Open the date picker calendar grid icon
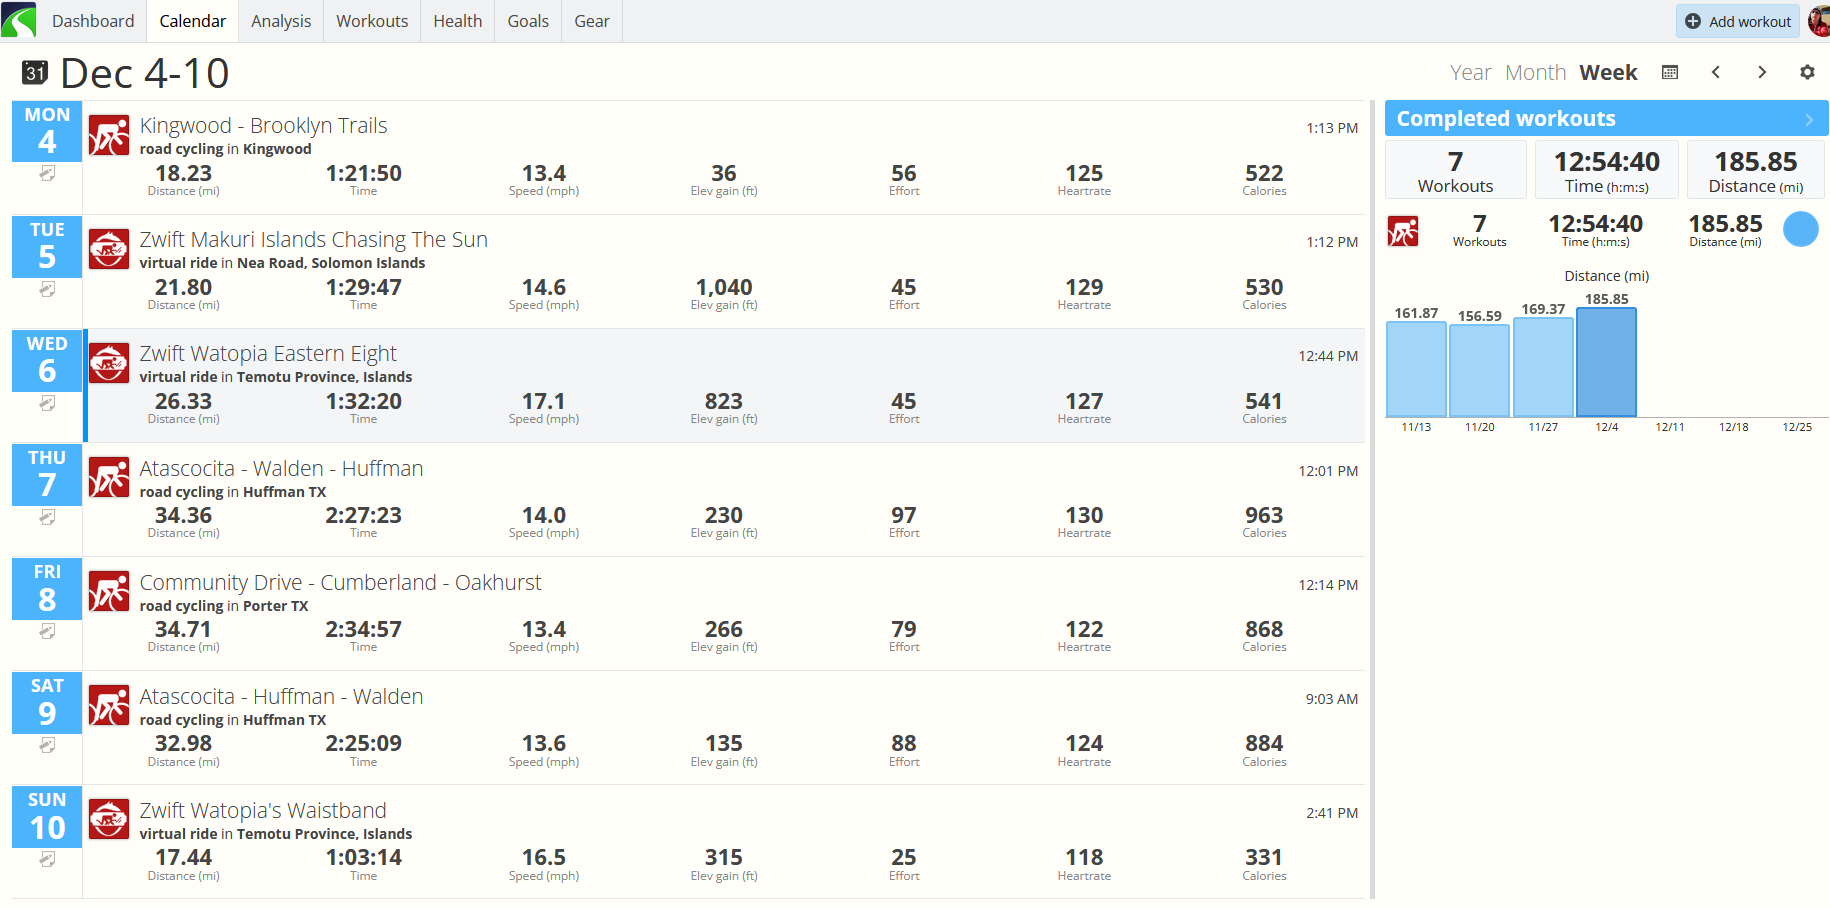Screen dimensions: 1830x908 1670,72
